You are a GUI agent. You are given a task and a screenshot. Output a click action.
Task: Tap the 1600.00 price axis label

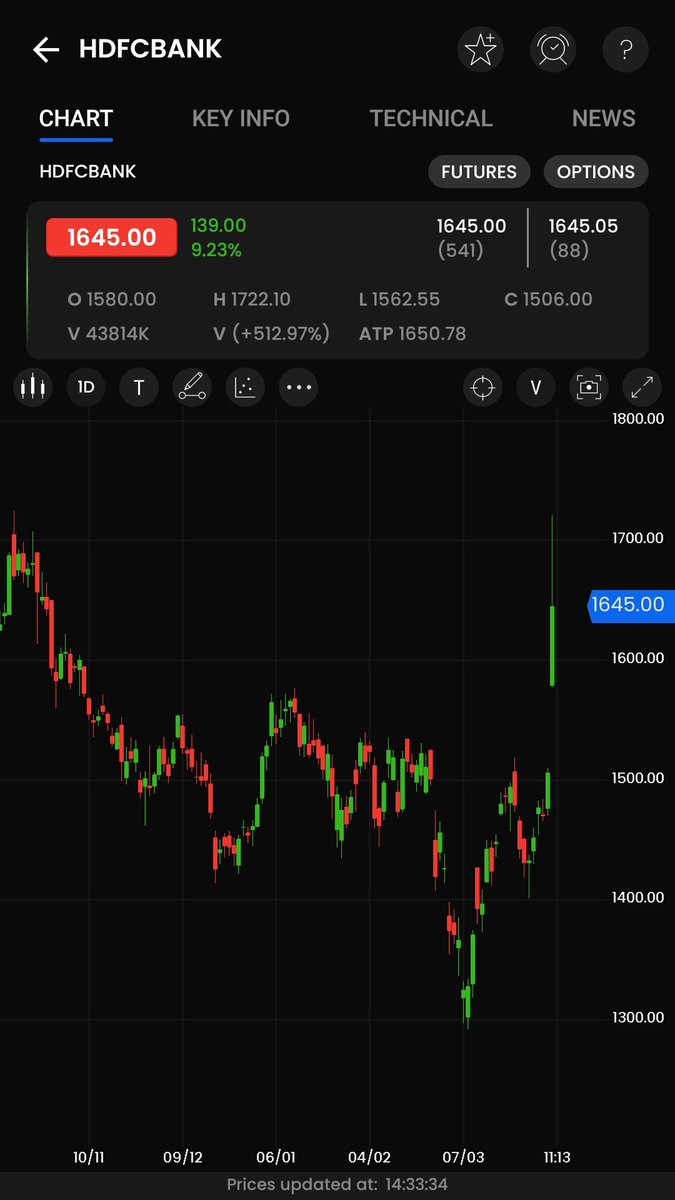coord(638,658)
